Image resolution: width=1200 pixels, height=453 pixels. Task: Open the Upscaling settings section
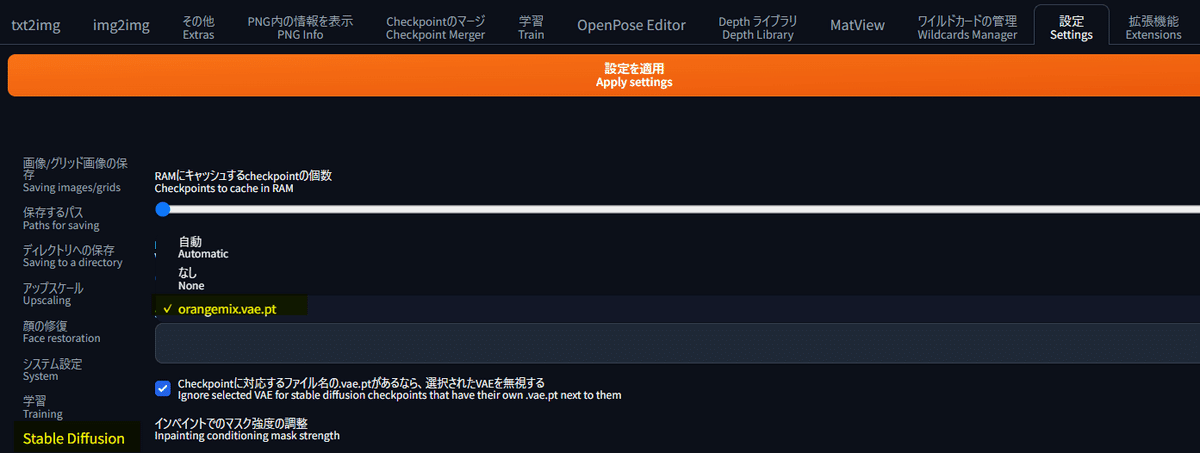53,293
